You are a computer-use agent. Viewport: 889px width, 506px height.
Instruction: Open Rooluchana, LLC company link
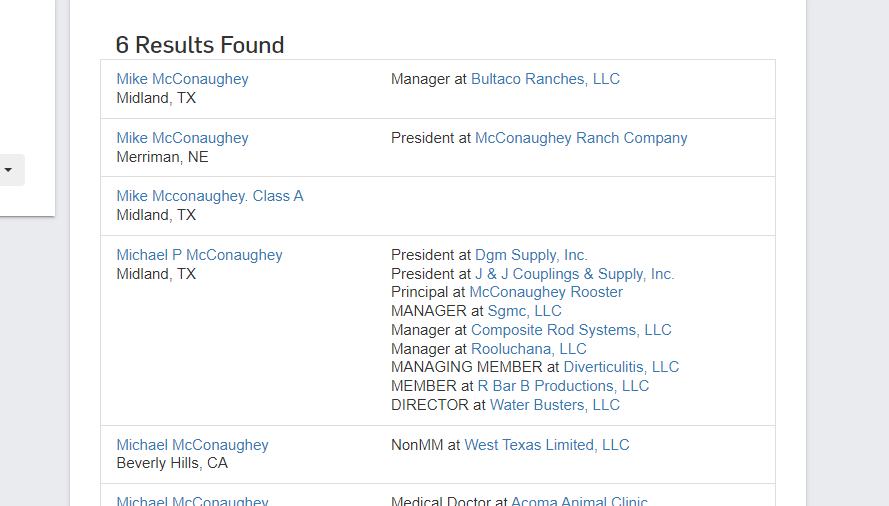tap(528, 348)
